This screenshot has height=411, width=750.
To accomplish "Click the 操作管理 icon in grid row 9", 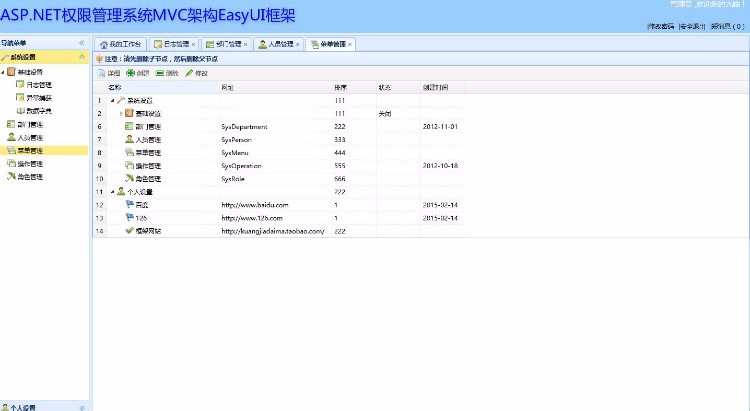I will coord(129,165).
